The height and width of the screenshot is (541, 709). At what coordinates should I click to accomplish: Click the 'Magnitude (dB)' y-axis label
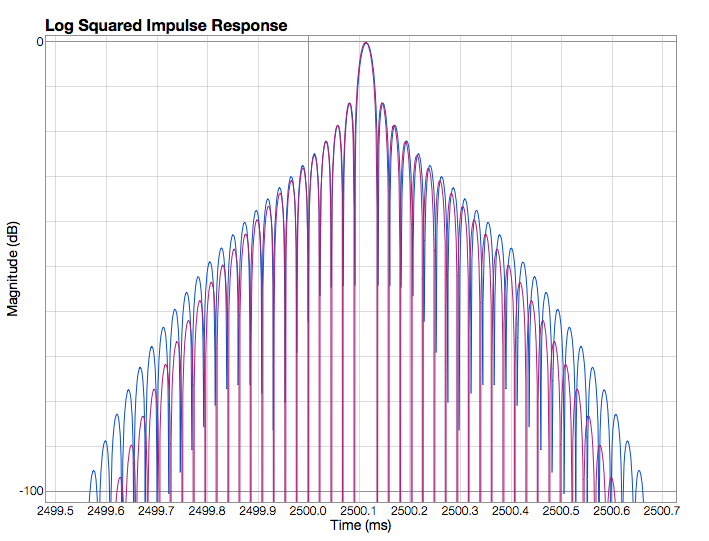point(13,269)
